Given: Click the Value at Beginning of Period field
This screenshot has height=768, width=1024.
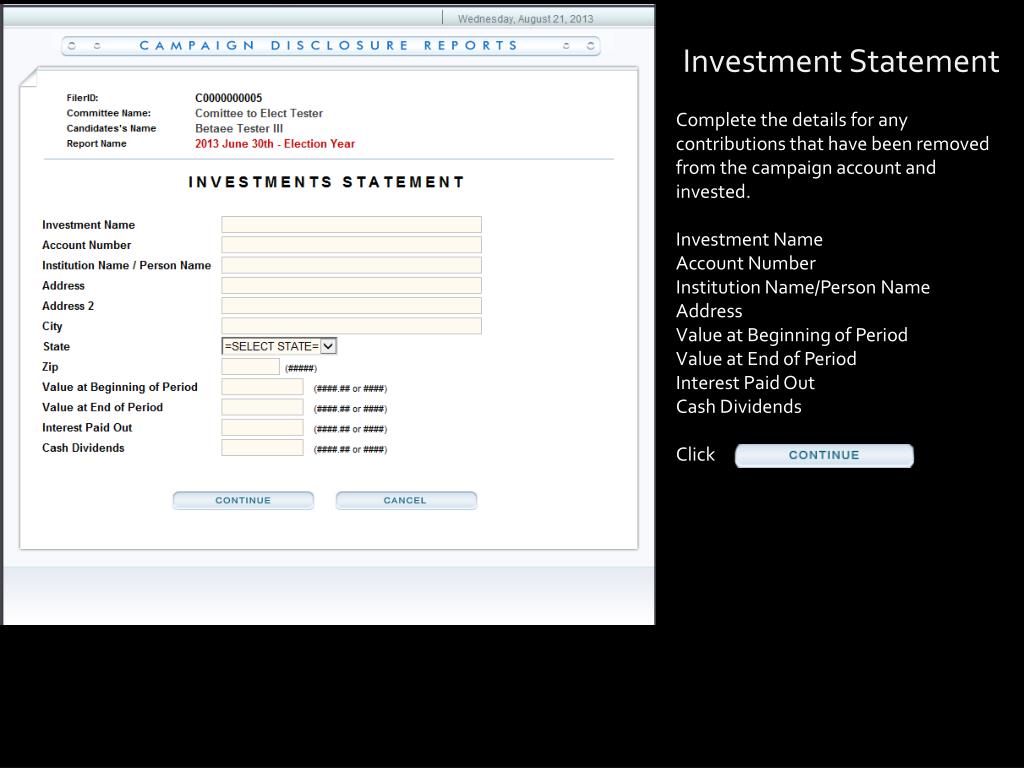Looking at the screenshot, I should coord(263,387).
